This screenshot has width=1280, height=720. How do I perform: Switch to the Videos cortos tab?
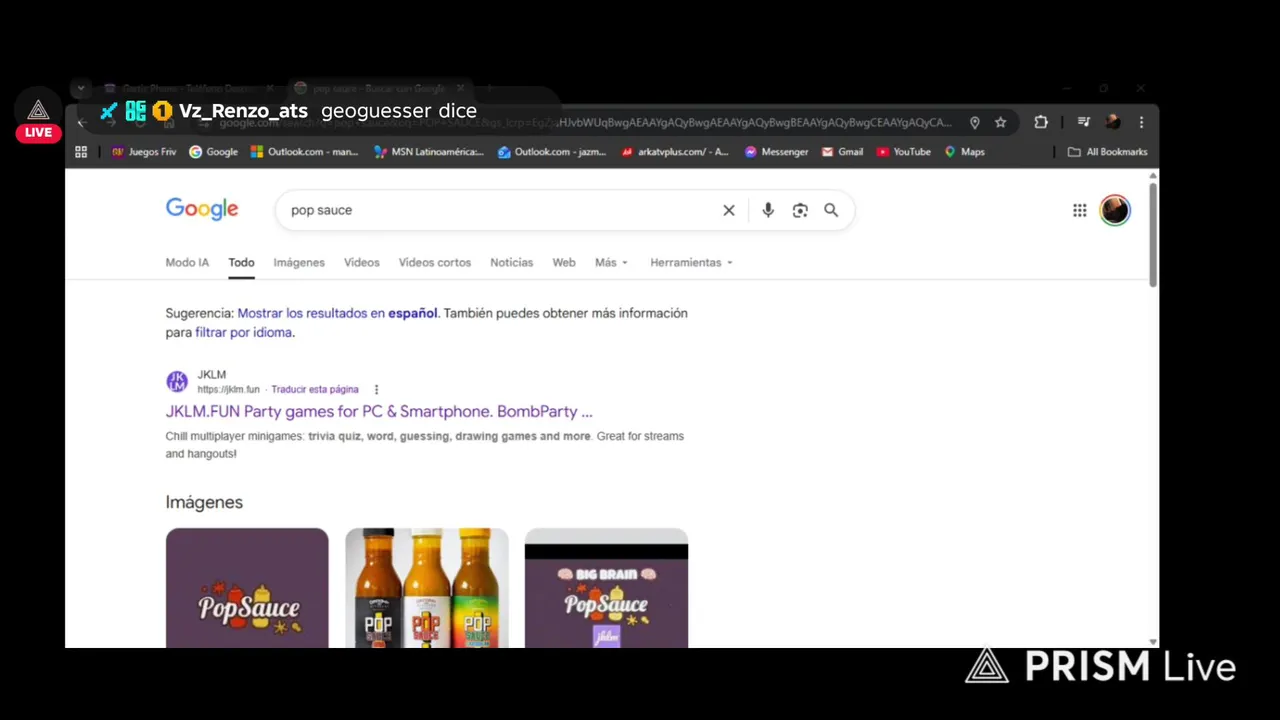(x=435, y=262)
